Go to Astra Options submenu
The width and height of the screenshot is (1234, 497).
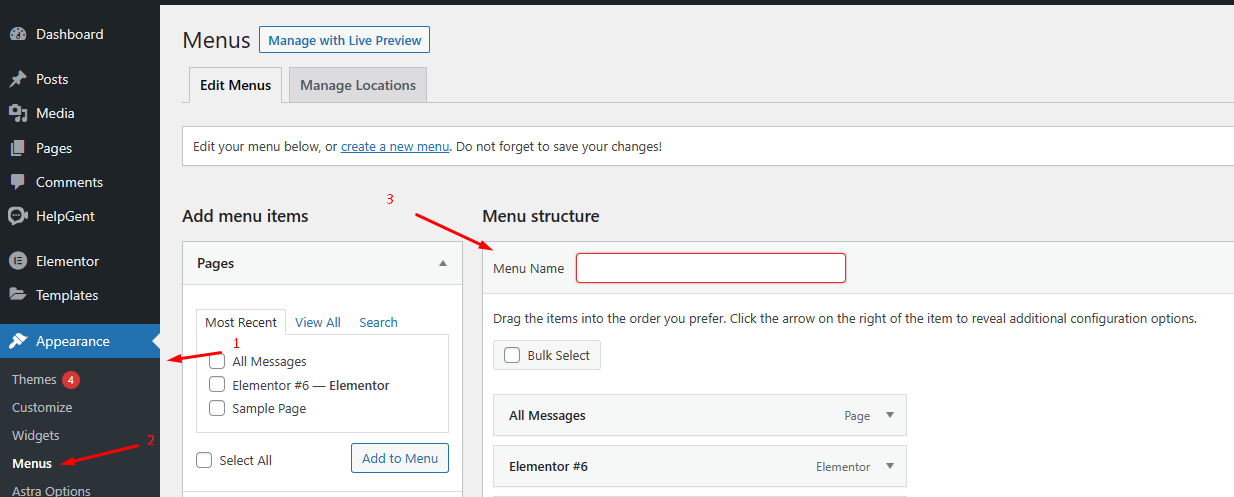[51, 491]
